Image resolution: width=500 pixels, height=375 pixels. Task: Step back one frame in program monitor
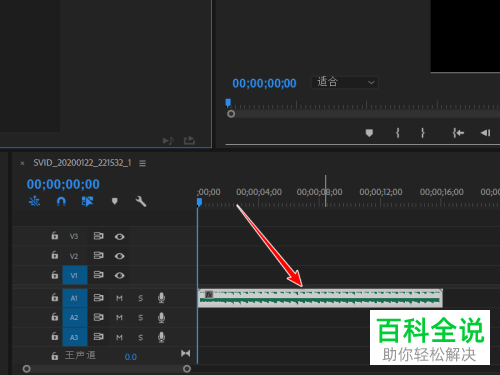486,133
